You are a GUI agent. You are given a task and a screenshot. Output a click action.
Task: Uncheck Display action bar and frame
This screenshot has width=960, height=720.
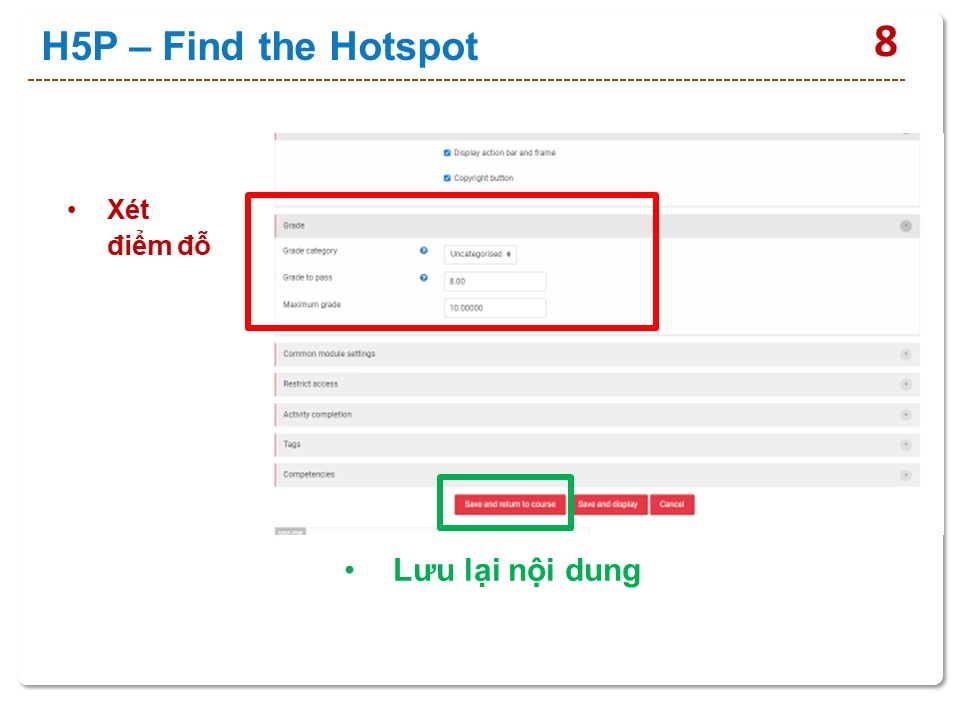point(447,153)
